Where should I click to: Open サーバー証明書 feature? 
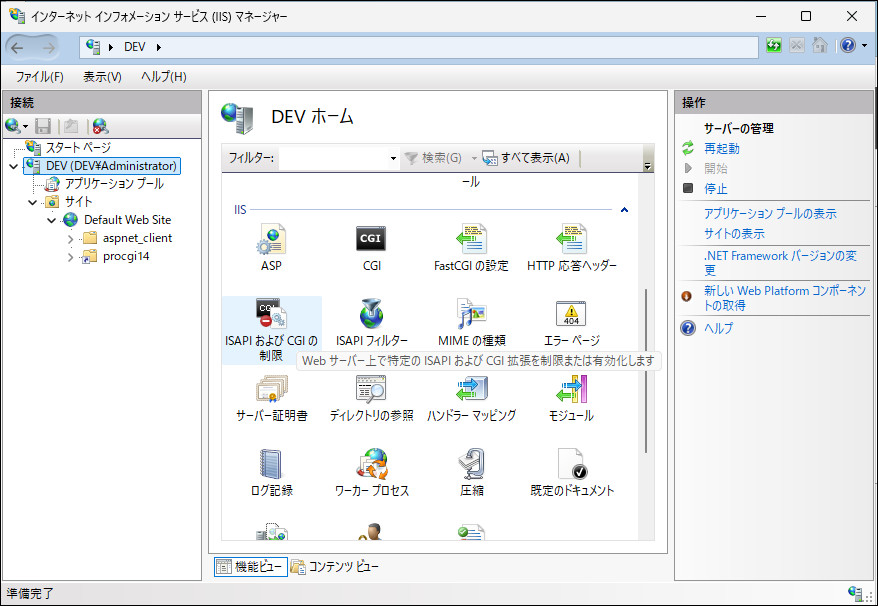[x=272, y=397]
